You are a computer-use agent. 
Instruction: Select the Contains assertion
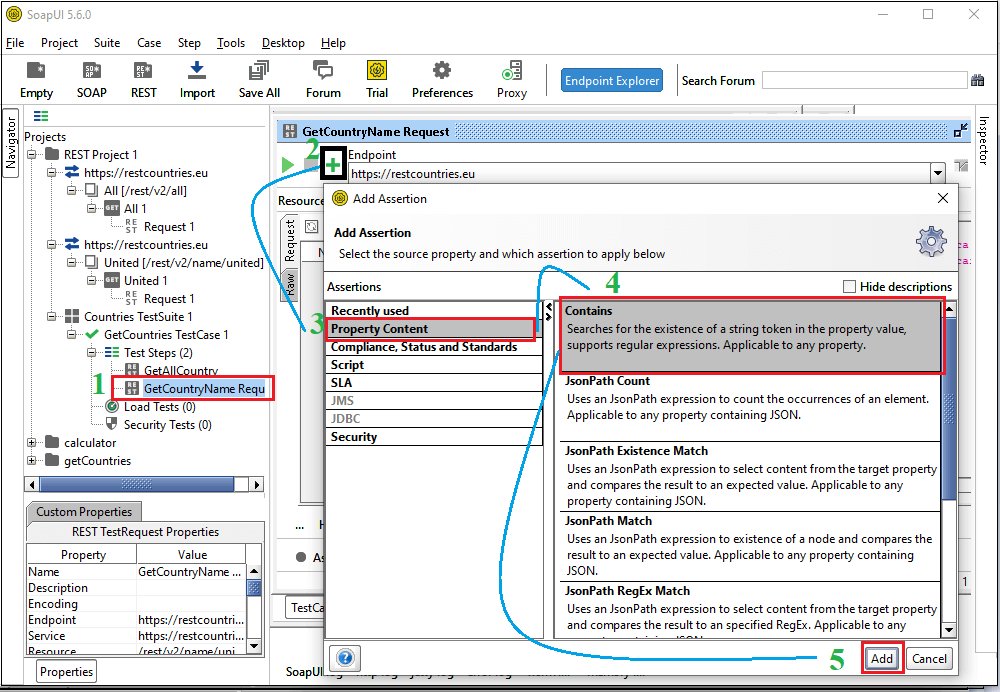tap(751, 335)
